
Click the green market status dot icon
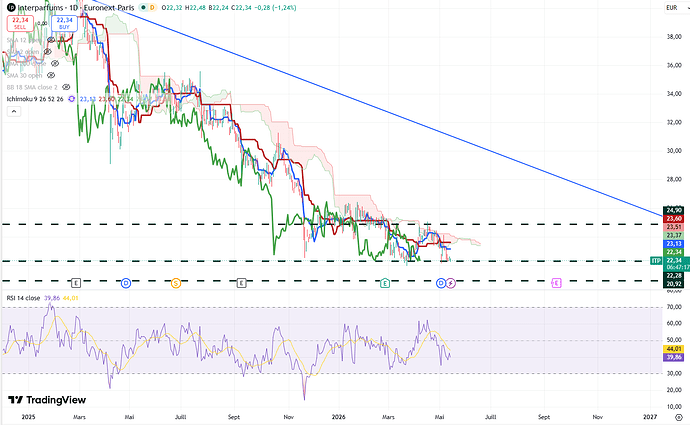pos(143,7)
